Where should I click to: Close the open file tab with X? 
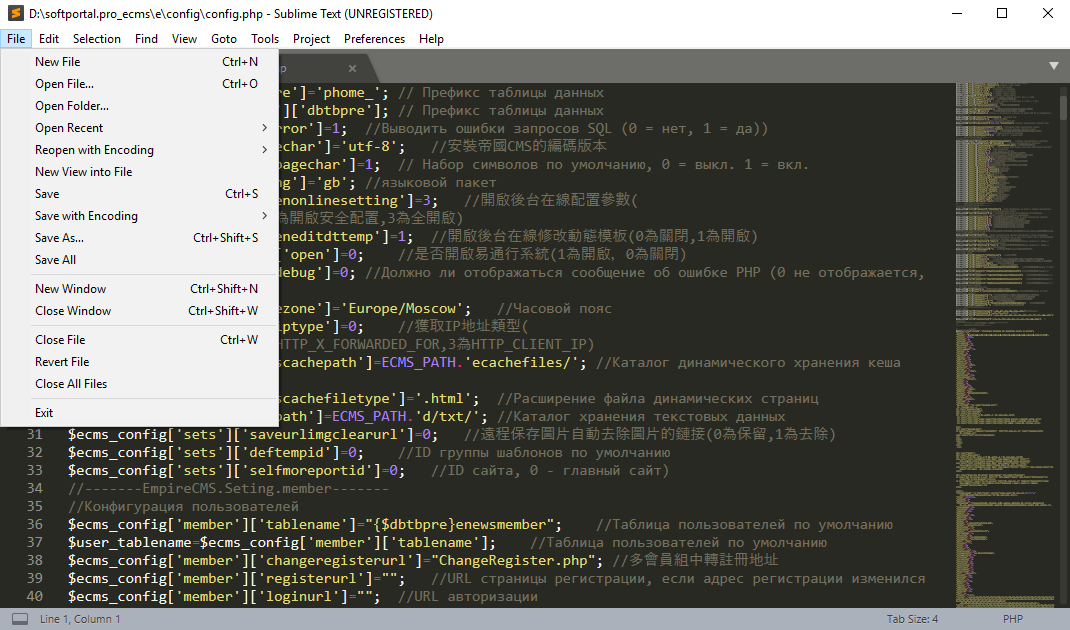[352, 68]
